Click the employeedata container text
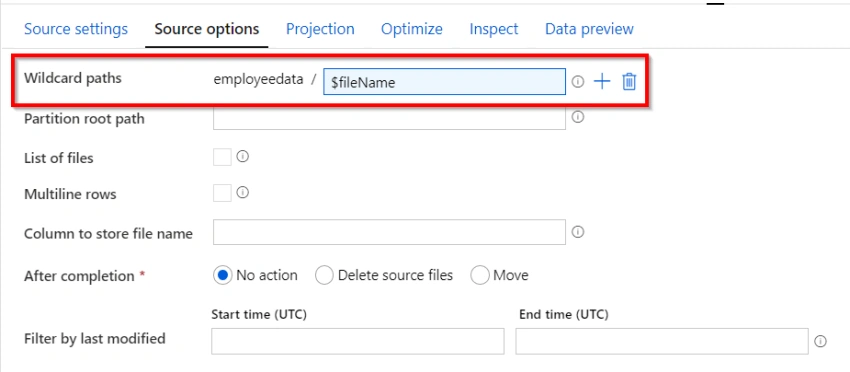850x372 pixels. point(258,80)
